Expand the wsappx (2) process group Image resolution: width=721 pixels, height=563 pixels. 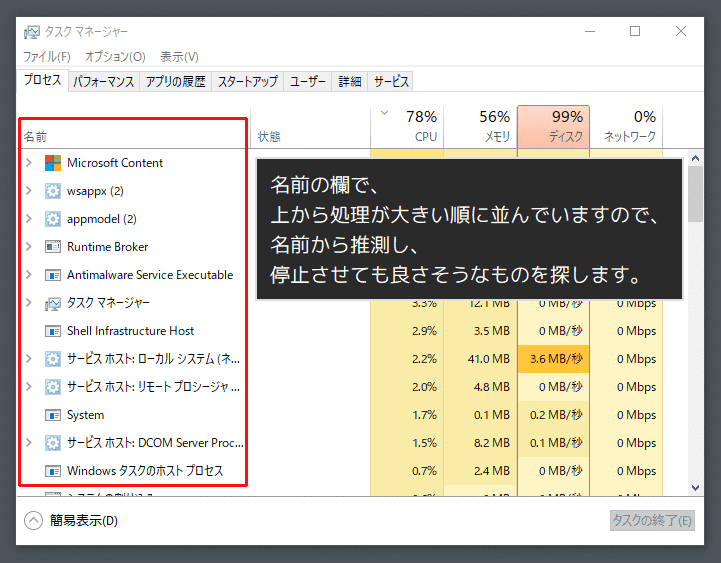point(29,191)
